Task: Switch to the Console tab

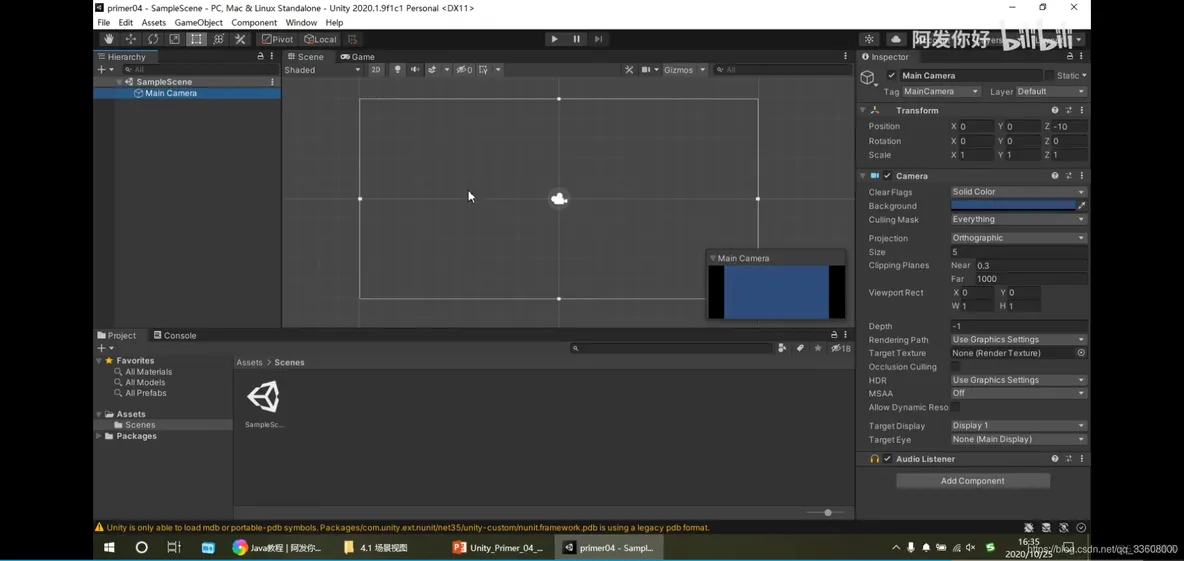Action: 174,335
